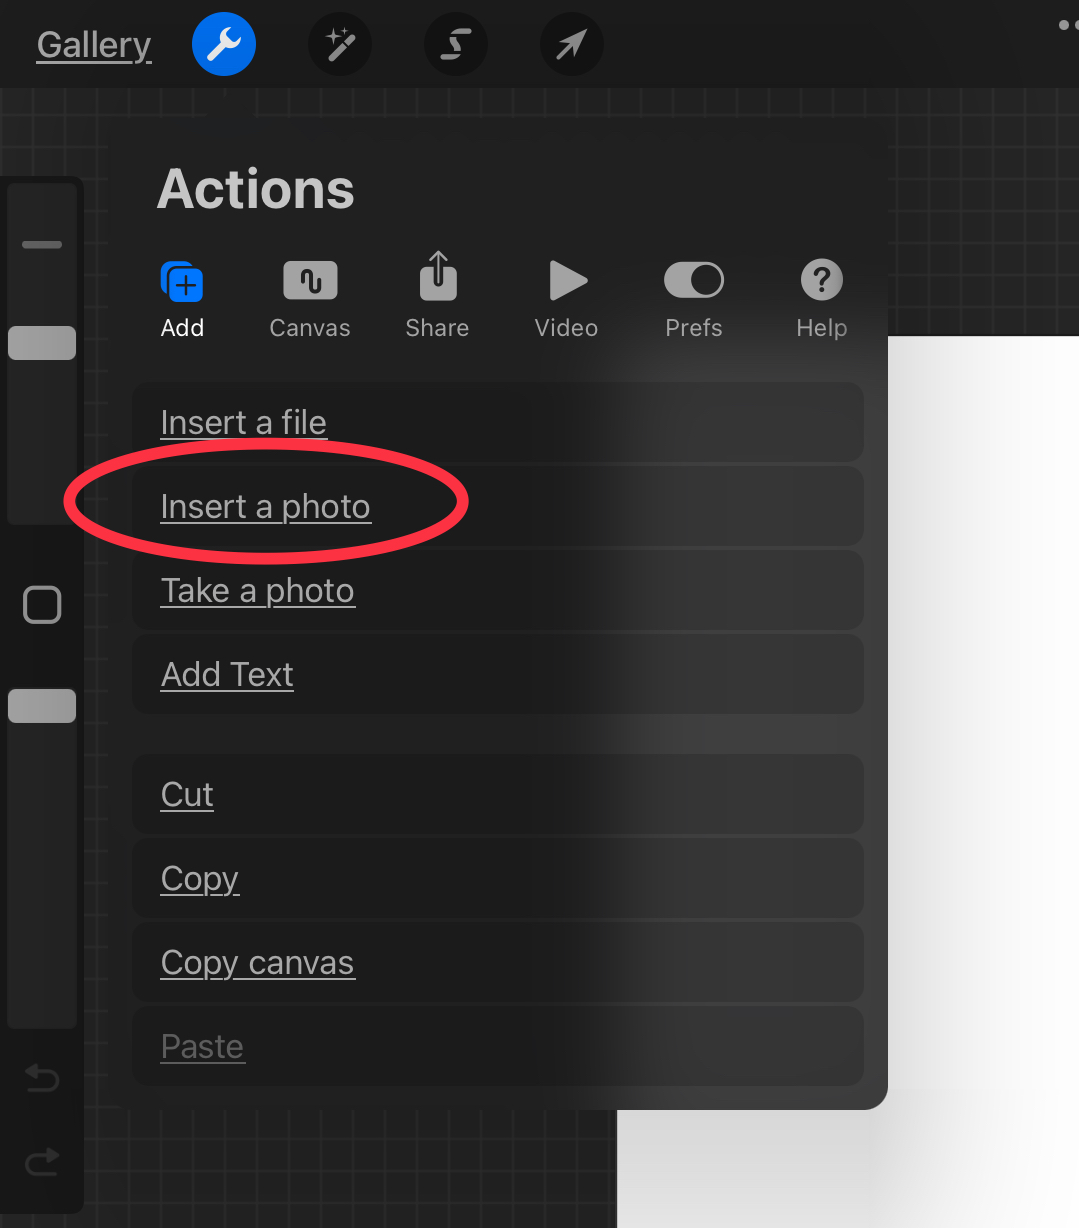This screenshot has height=1228, width=1079.
Task: Click Copy canvas option
Action: pyautogui.click(x=258, y=962)
